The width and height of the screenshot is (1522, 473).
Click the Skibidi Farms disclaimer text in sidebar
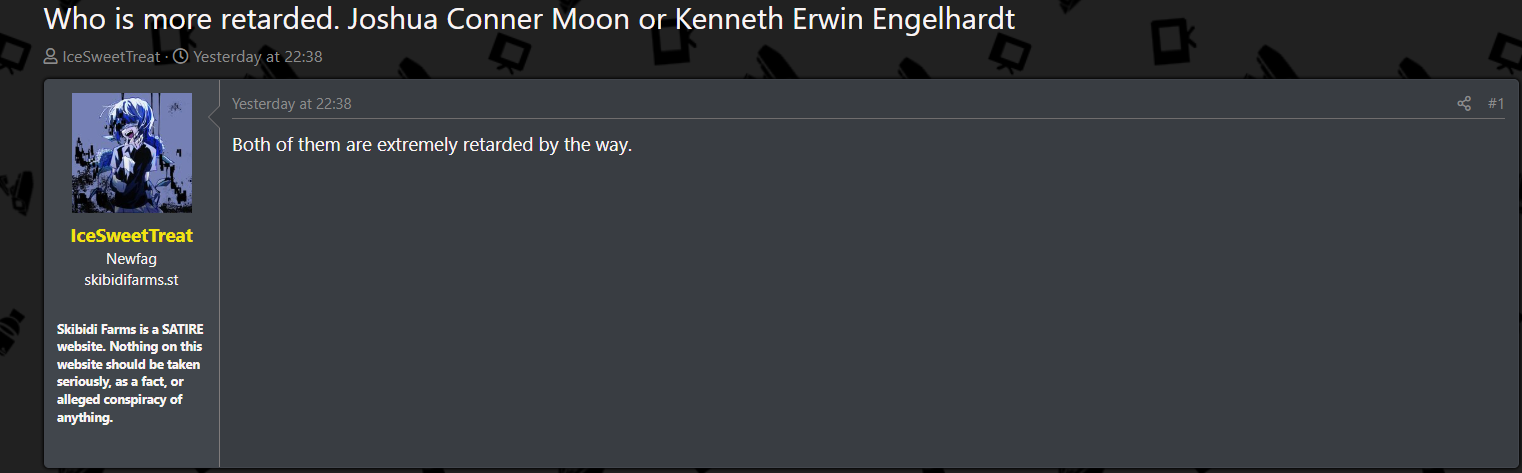(x=130, y=373)
